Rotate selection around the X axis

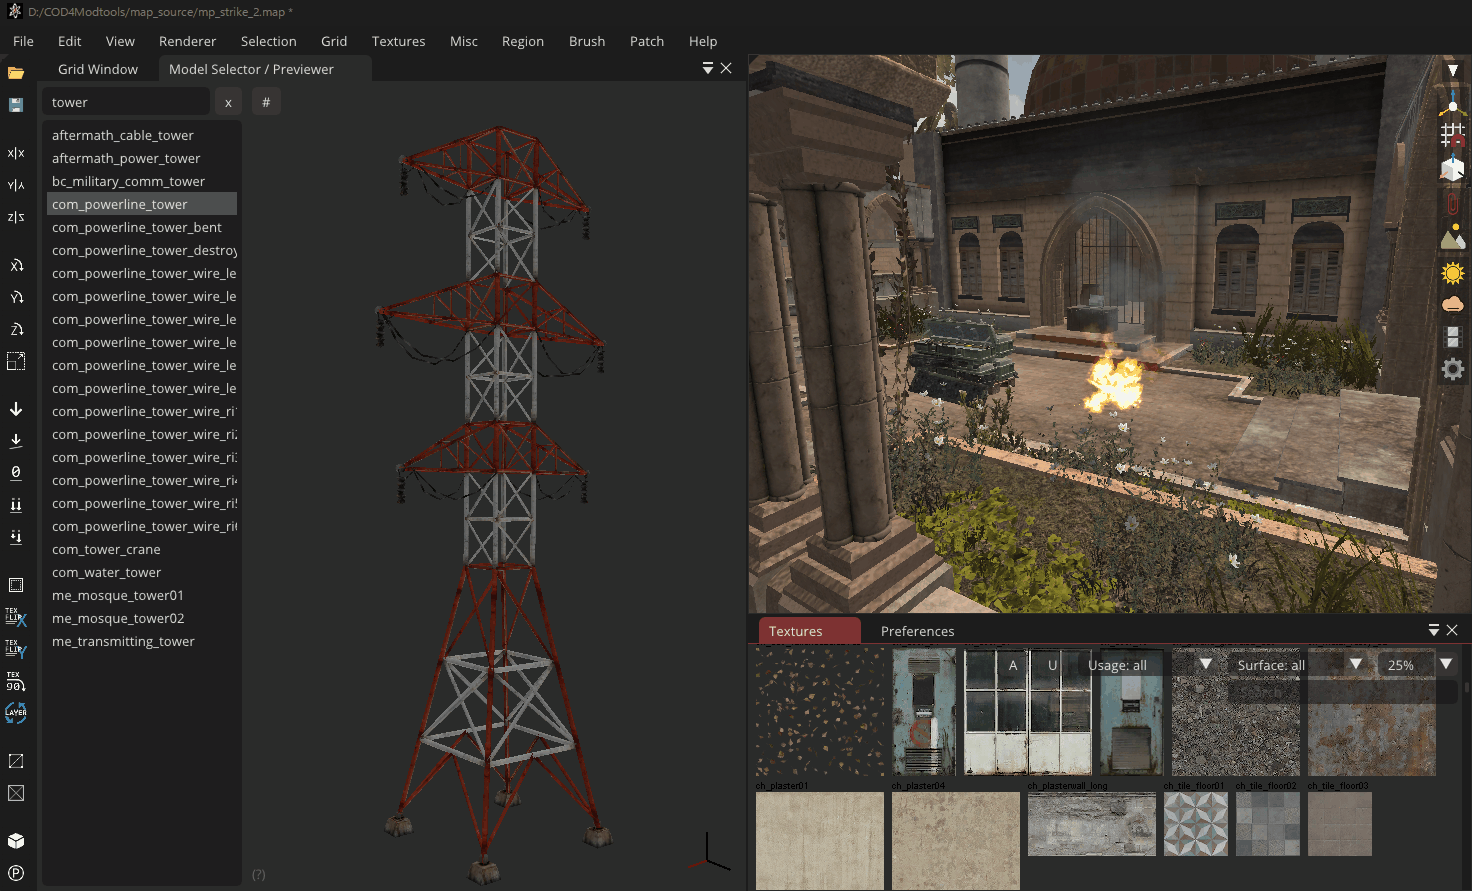click(x=16, y=265)
